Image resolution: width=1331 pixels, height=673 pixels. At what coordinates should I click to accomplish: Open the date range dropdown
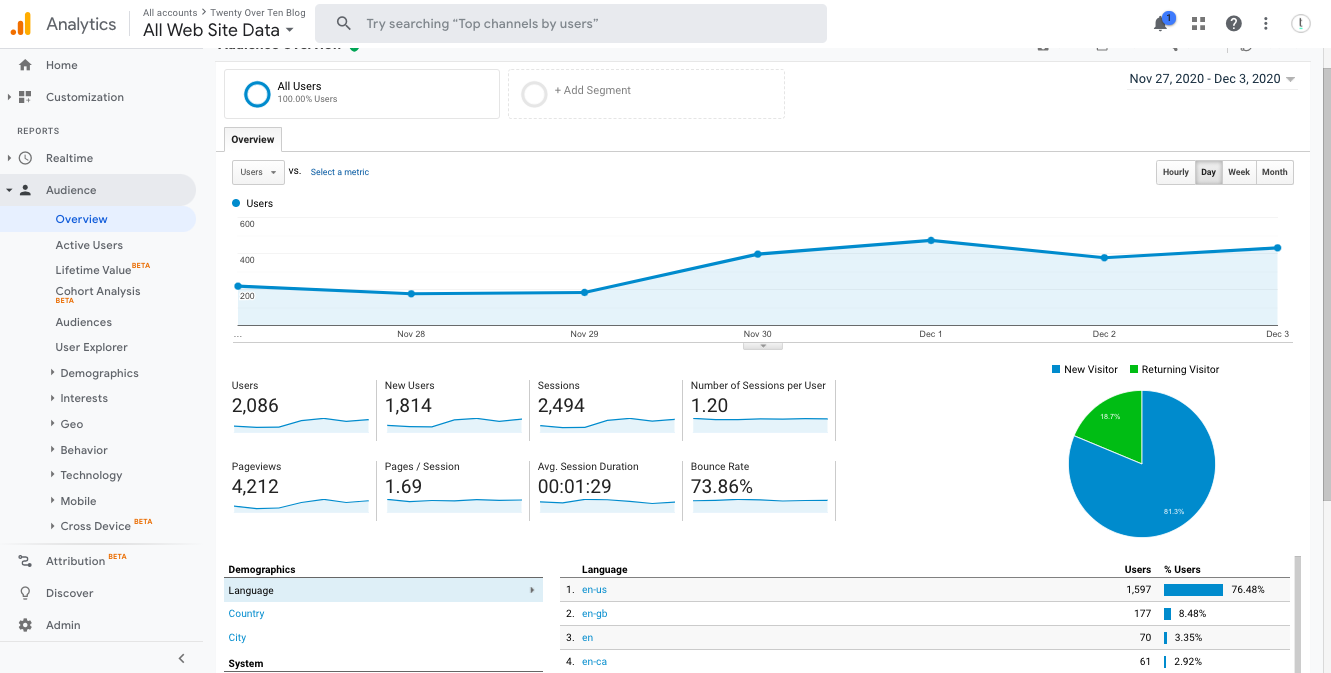pyautogui.click(x=1211, y=79)
